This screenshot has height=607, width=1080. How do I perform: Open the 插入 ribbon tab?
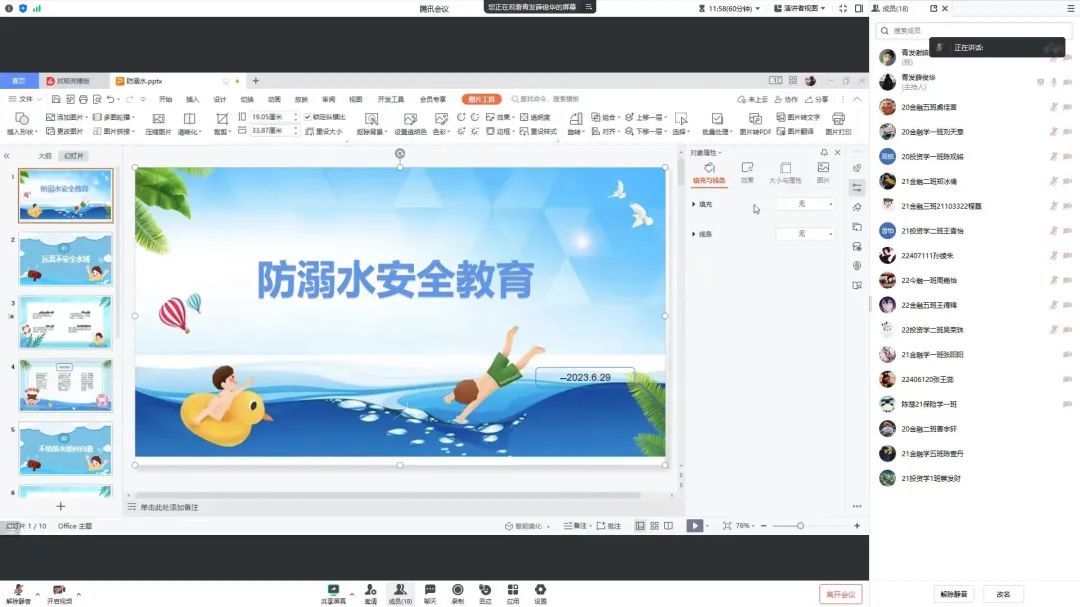(x=192, y=99)
